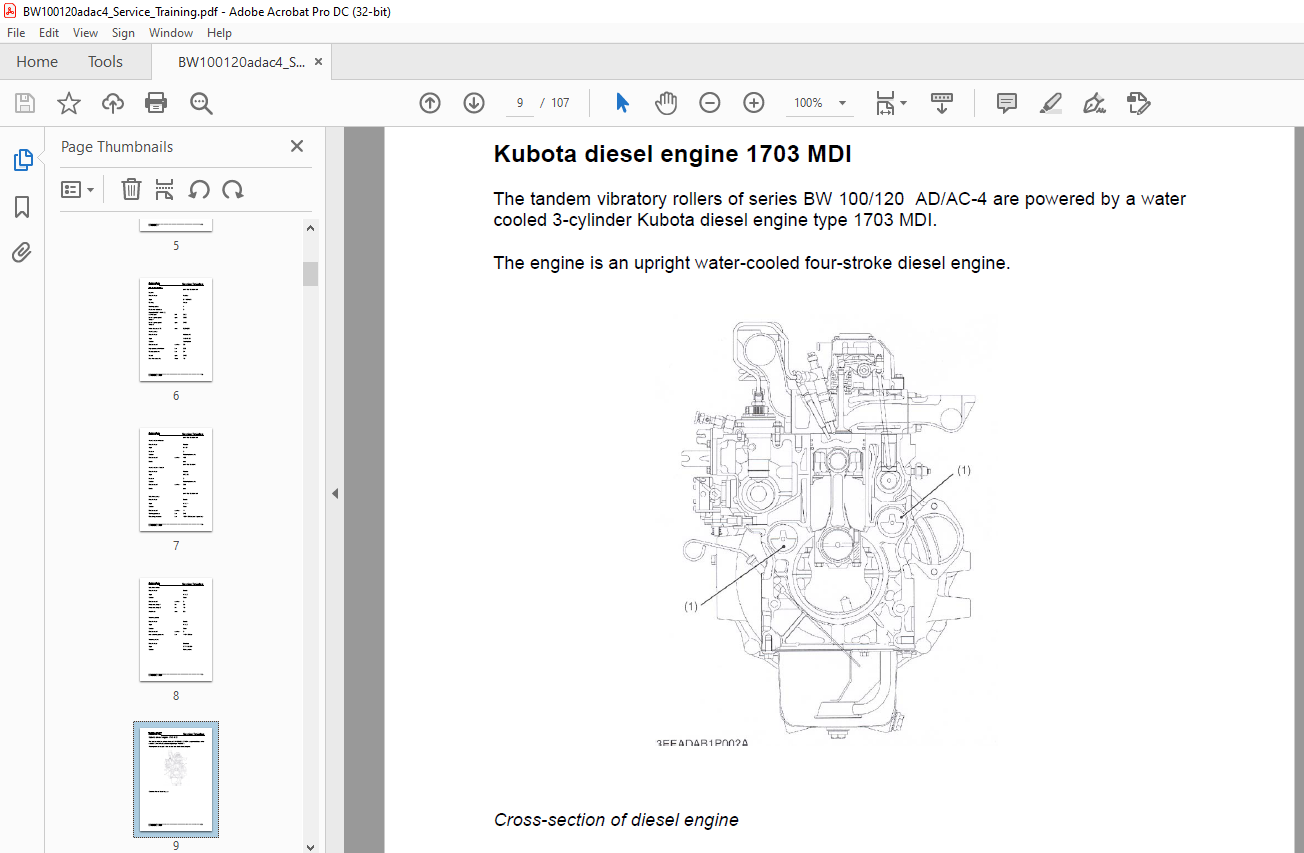
Task: Open the Find text magnifier
Action: click(x=201, y=103)
